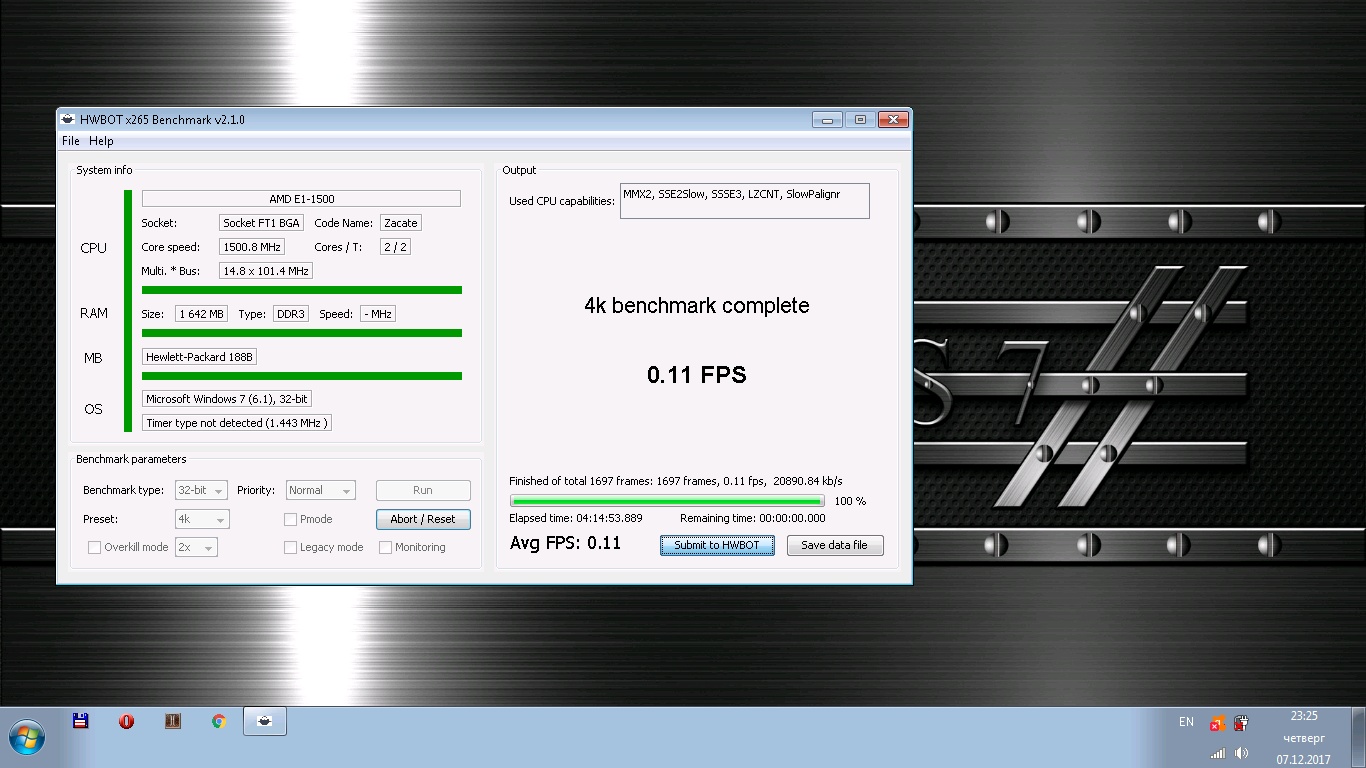Enable the Monitoring checkbox
The height and width of the screenshot is (768, 1366).
(x=385, y=547)
